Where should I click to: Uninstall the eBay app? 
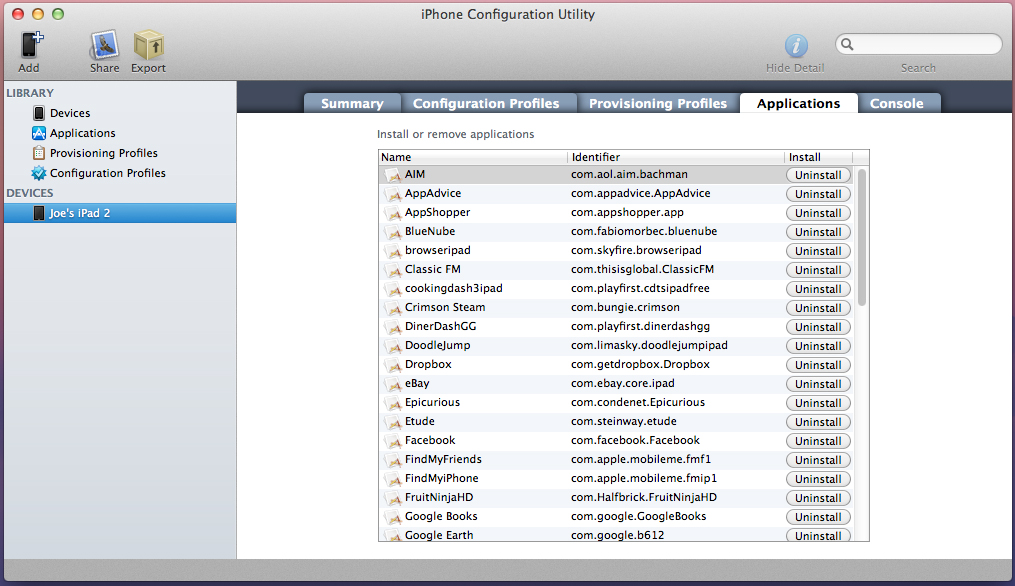tap(818, 384)
